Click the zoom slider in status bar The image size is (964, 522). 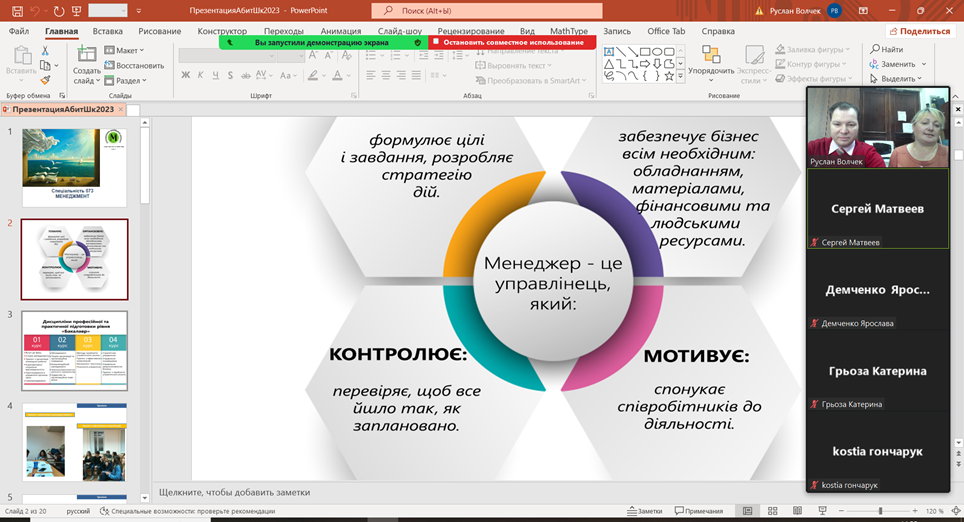(880, 511)
